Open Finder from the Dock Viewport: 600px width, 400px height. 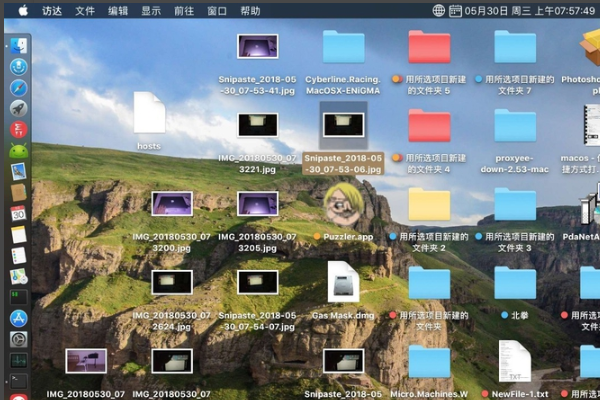[x=18, y=46]
